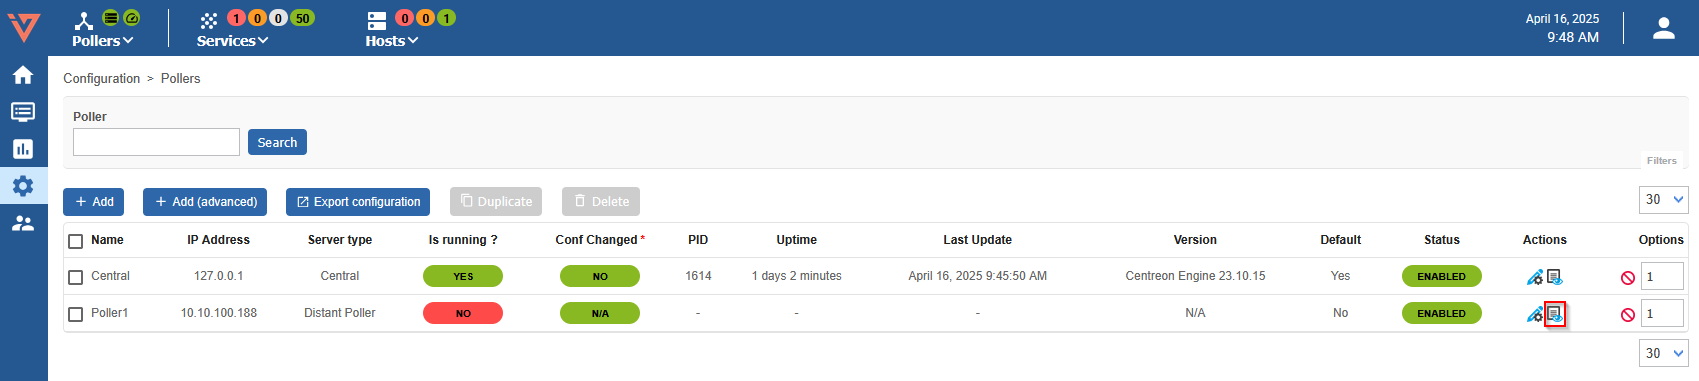This screenshot has width=1699, height=381.
Task: Toggle the select-all header checkbox
Action: coord(75,241)
